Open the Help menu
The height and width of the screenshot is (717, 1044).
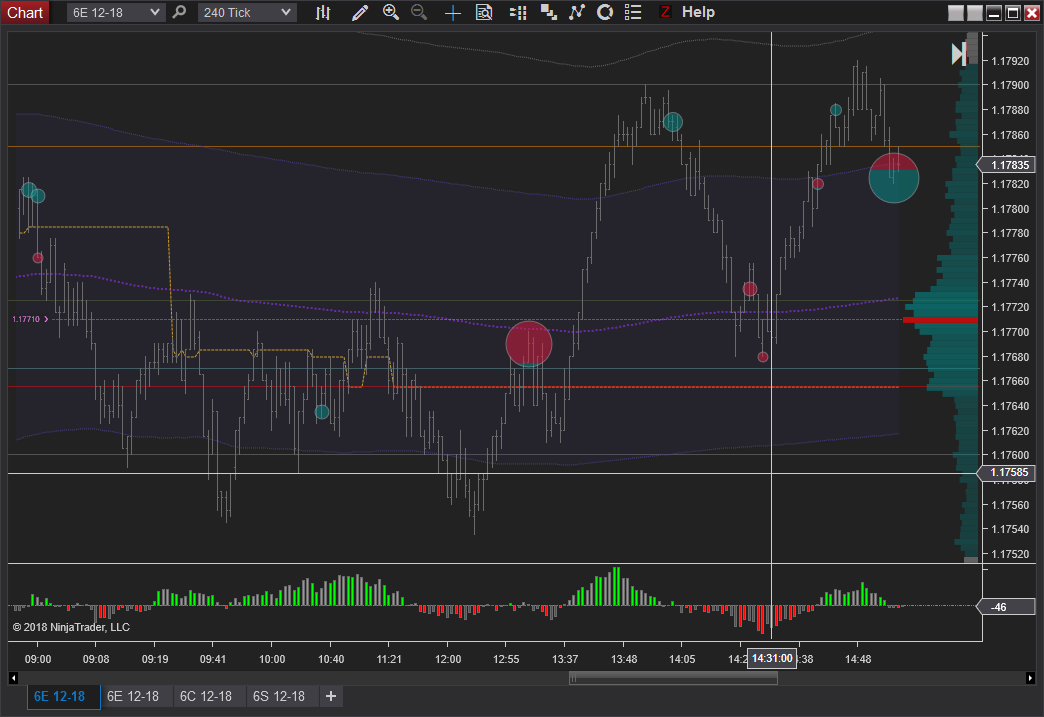tap(698, 12)
